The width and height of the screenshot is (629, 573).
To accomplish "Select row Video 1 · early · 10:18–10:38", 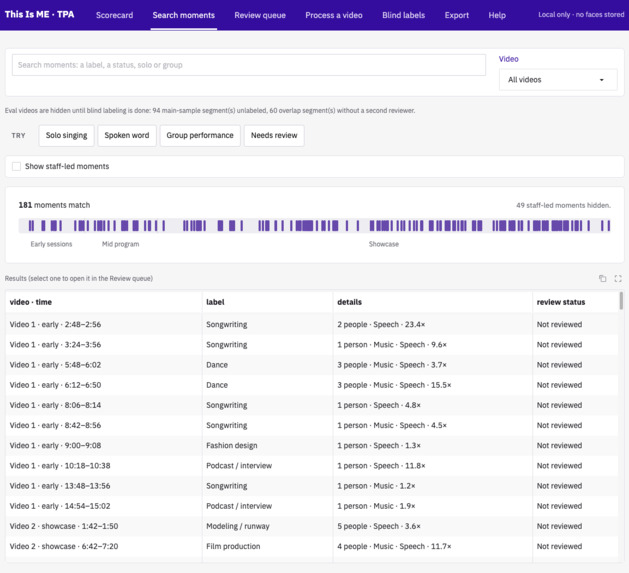I will 312,465.
